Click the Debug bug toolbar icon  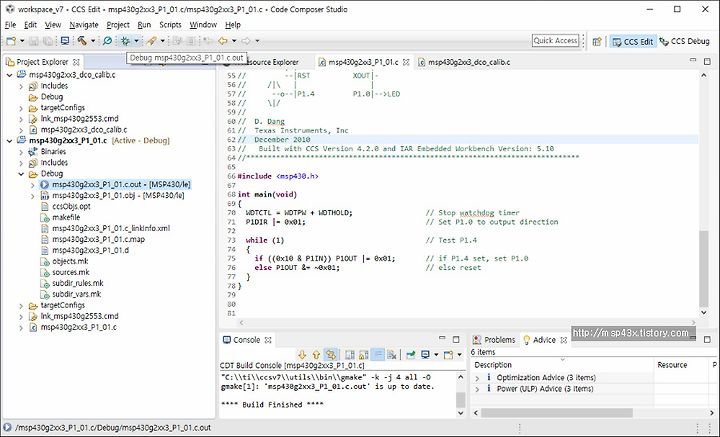point(125,41)
